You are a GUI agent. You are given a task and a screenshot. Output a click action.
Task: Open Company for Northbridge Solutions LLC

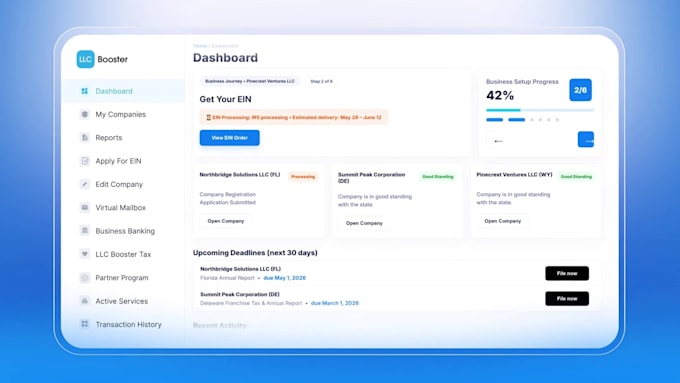226,221
